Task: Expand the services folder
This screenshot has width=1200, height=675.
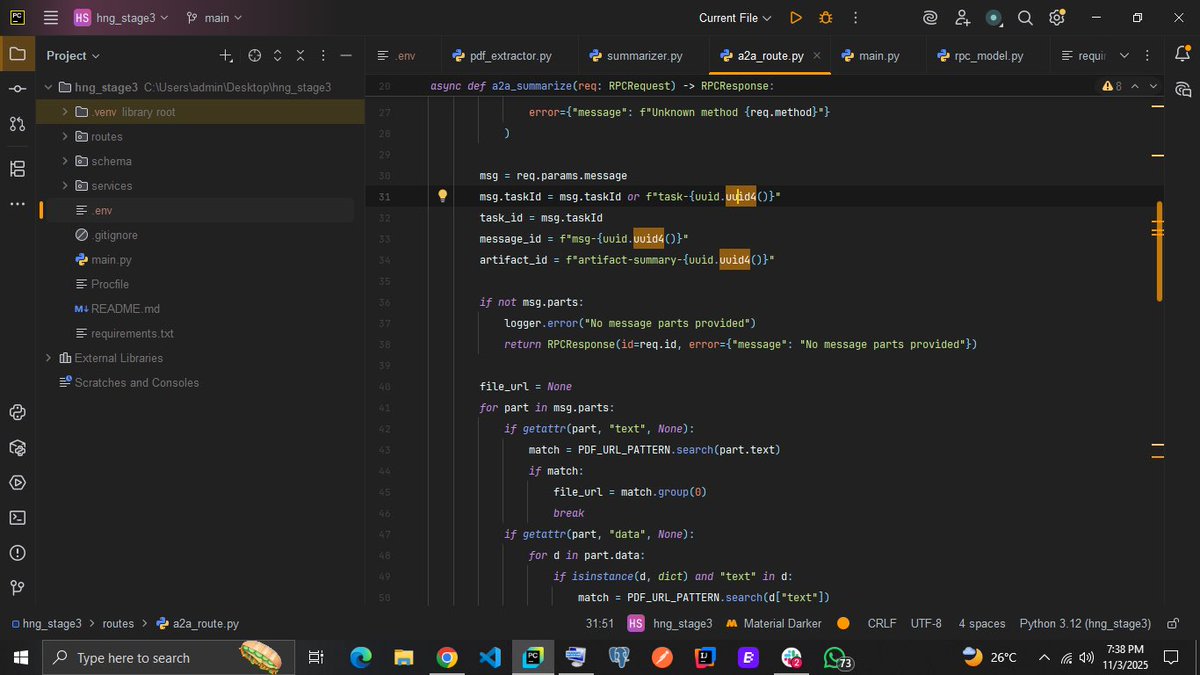Action: pos(65,186)
